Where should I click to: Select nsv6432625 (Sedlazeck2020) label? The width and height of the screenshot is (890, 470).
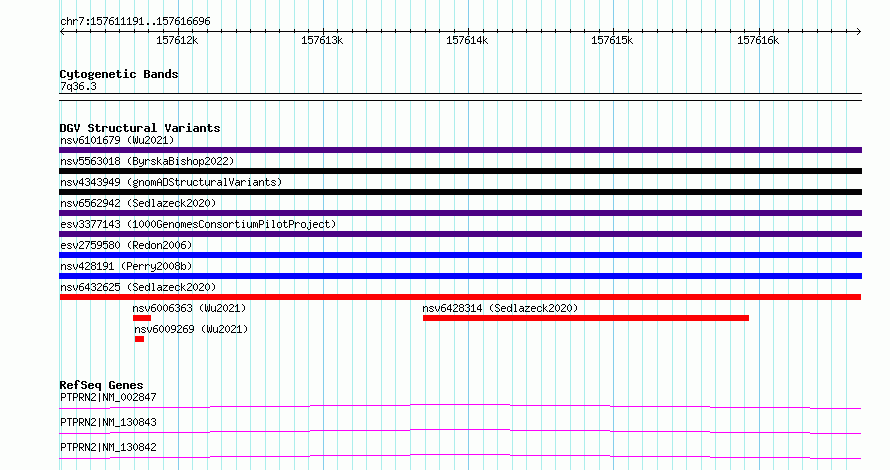138,287
